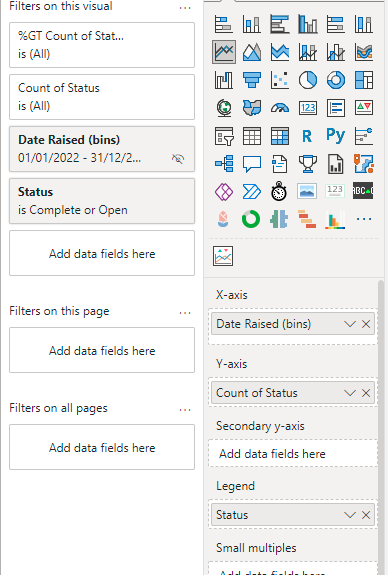Select the Decomposition tree visual

click(223, 164)
